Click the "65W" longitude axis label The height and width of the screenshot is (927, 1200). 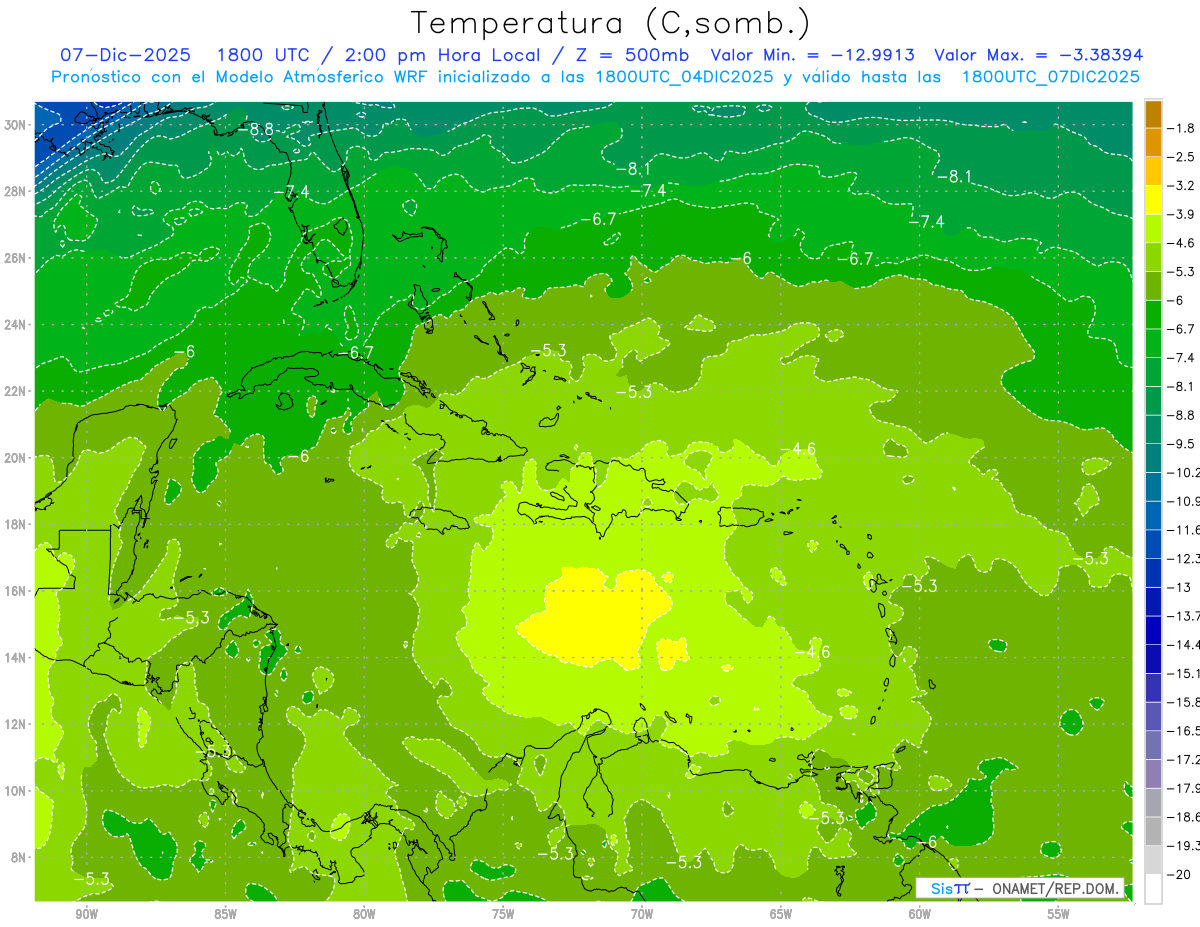tap(781, 914)
